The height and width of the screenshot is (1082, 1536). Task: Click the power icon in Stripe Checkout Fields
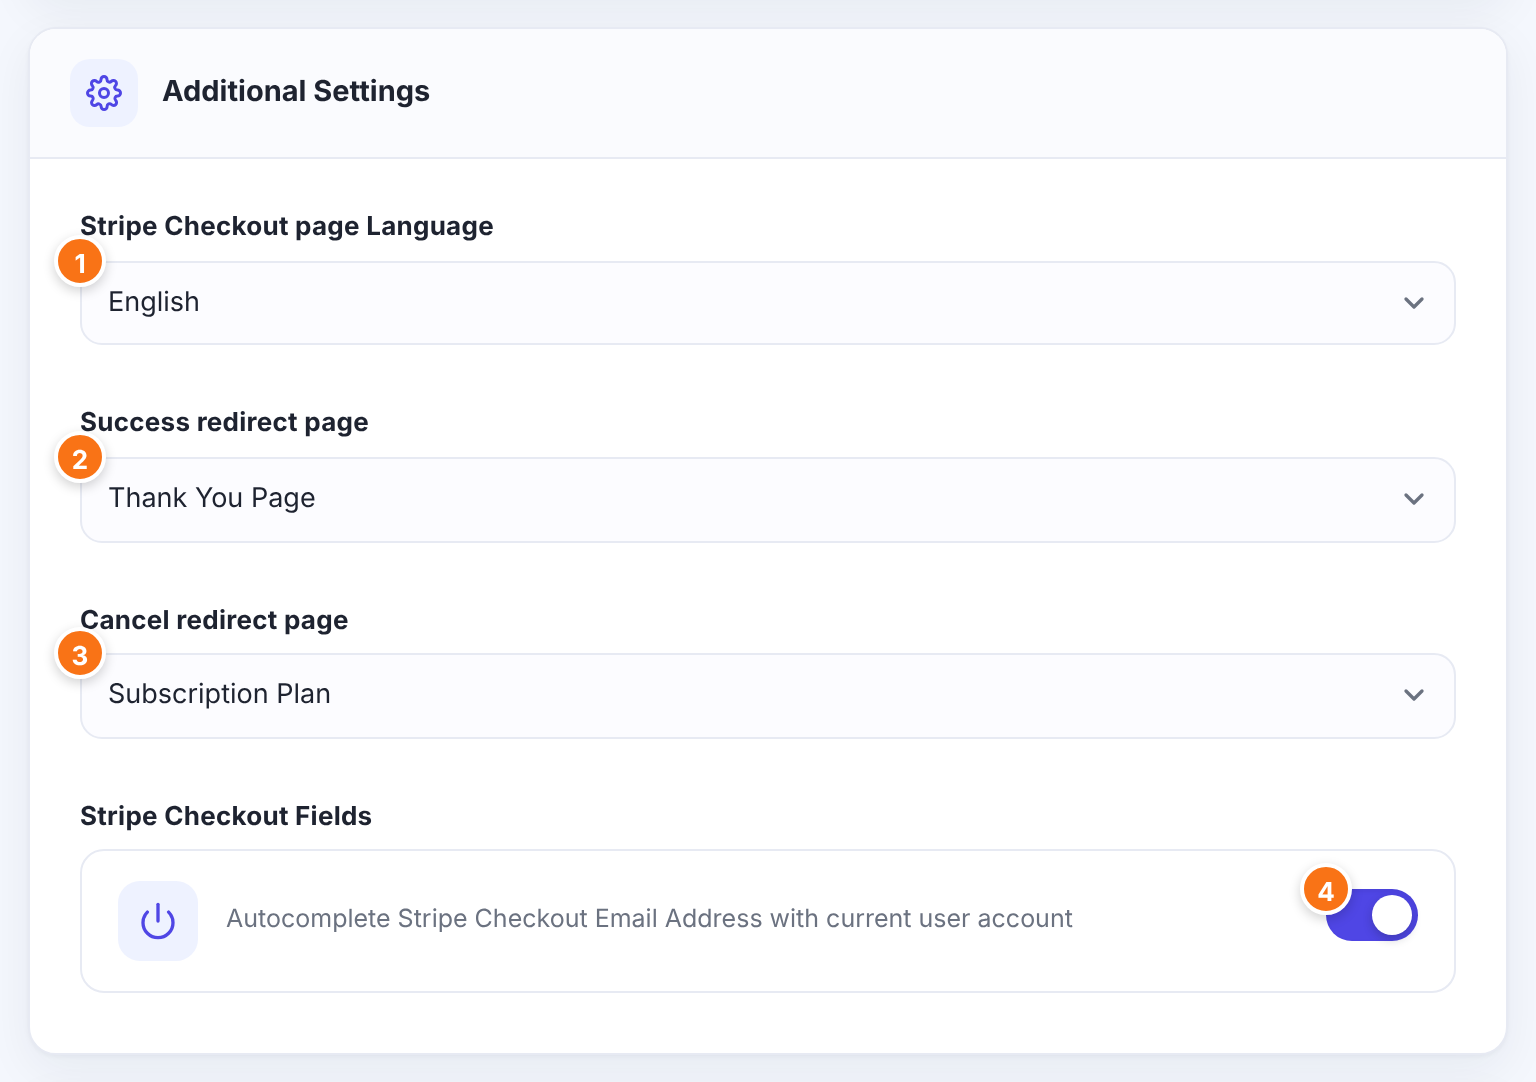[x=158, y=921]
